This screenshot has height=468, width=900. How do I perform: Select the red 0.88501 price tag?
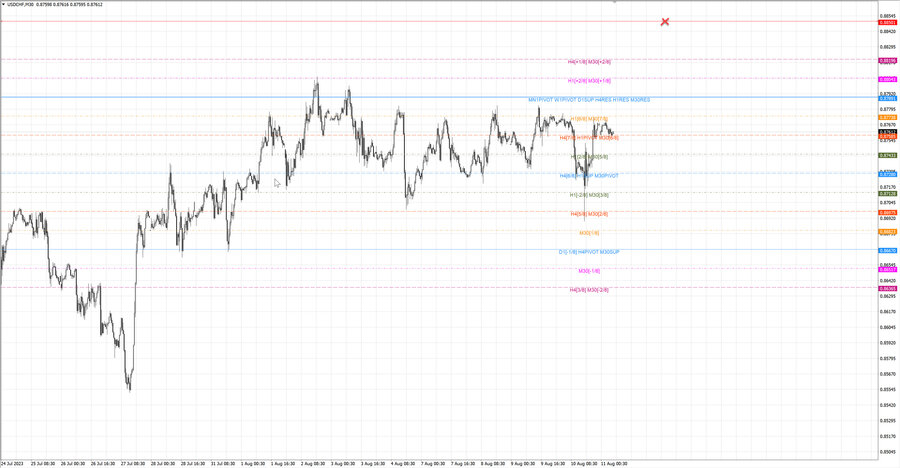(888, 22)
